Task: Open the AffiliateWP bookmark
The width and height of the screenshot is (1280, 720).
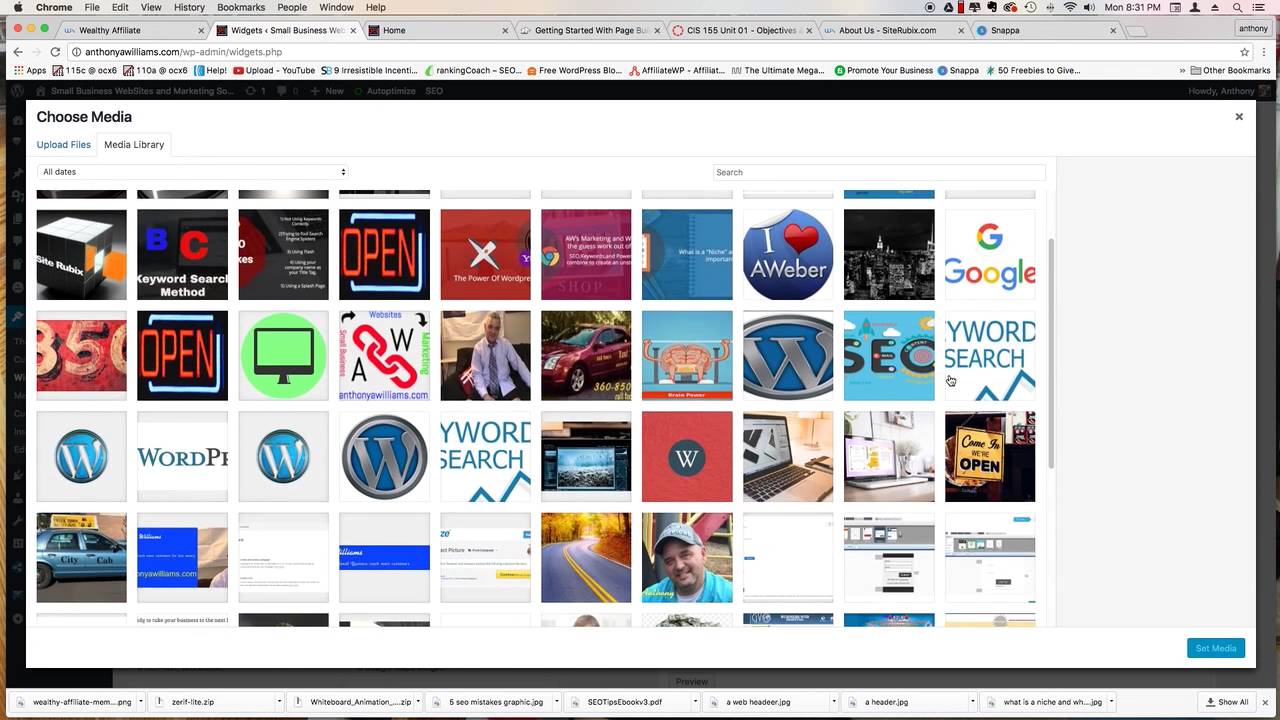Action: tap(677, 71)
